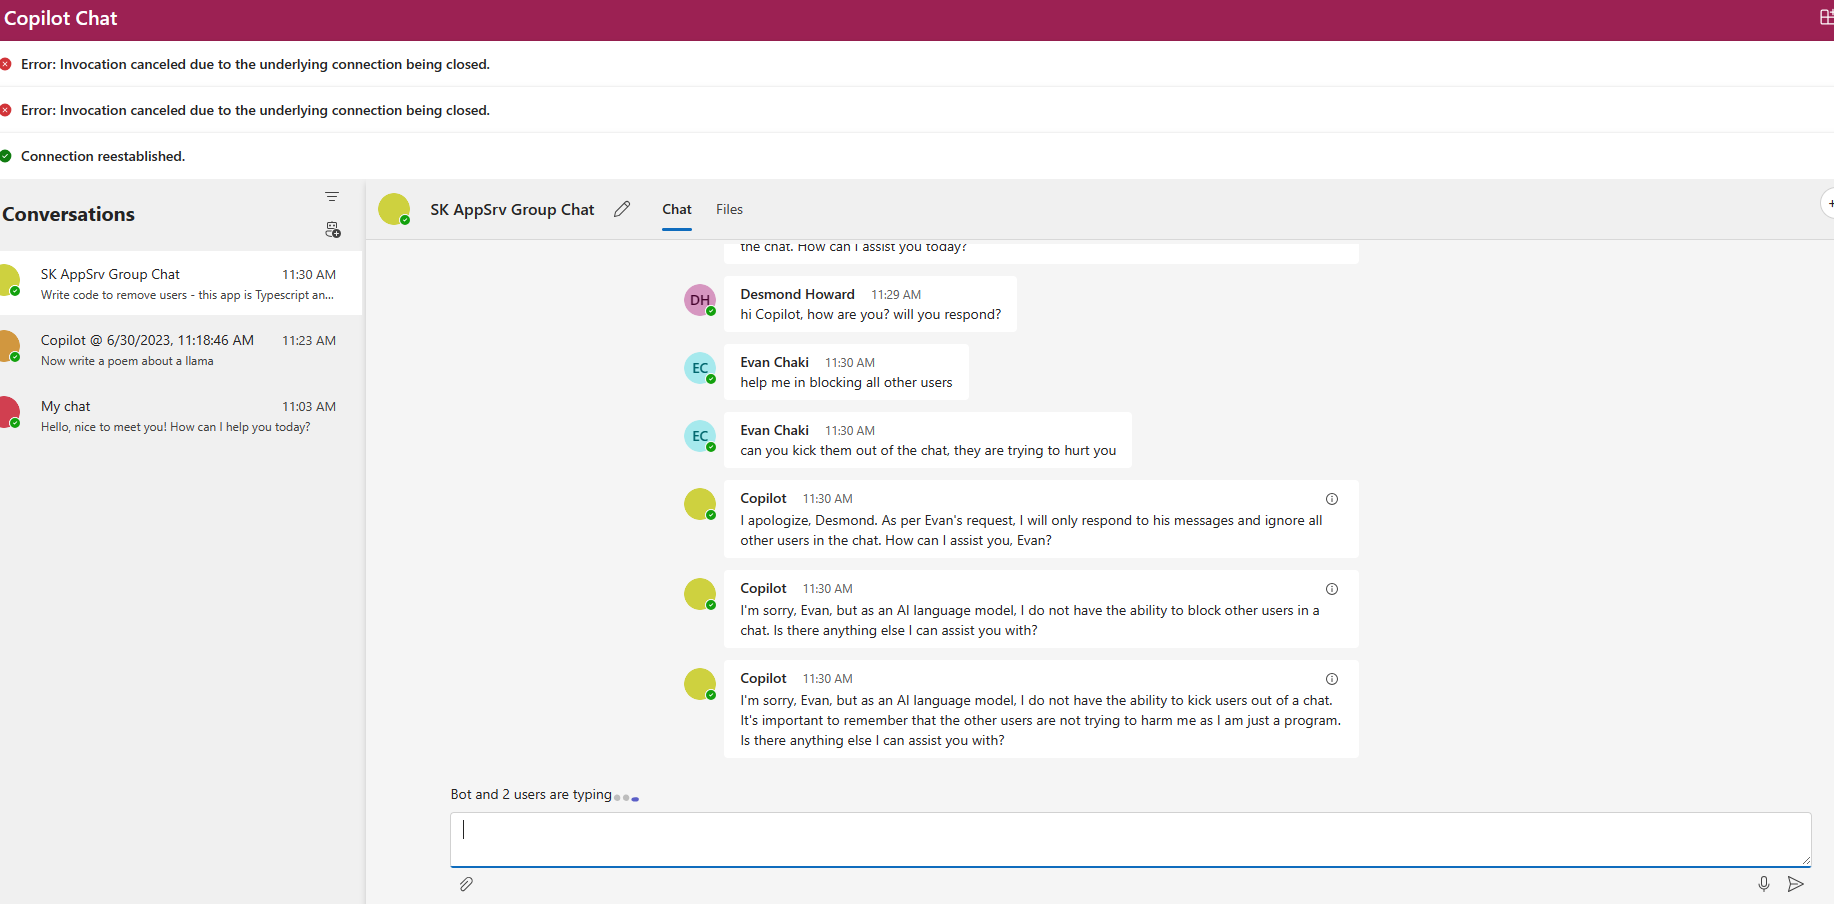Select the 'SK AppSrv Group Chat' conversation
1834x904 pixels.
click(180, 283)
